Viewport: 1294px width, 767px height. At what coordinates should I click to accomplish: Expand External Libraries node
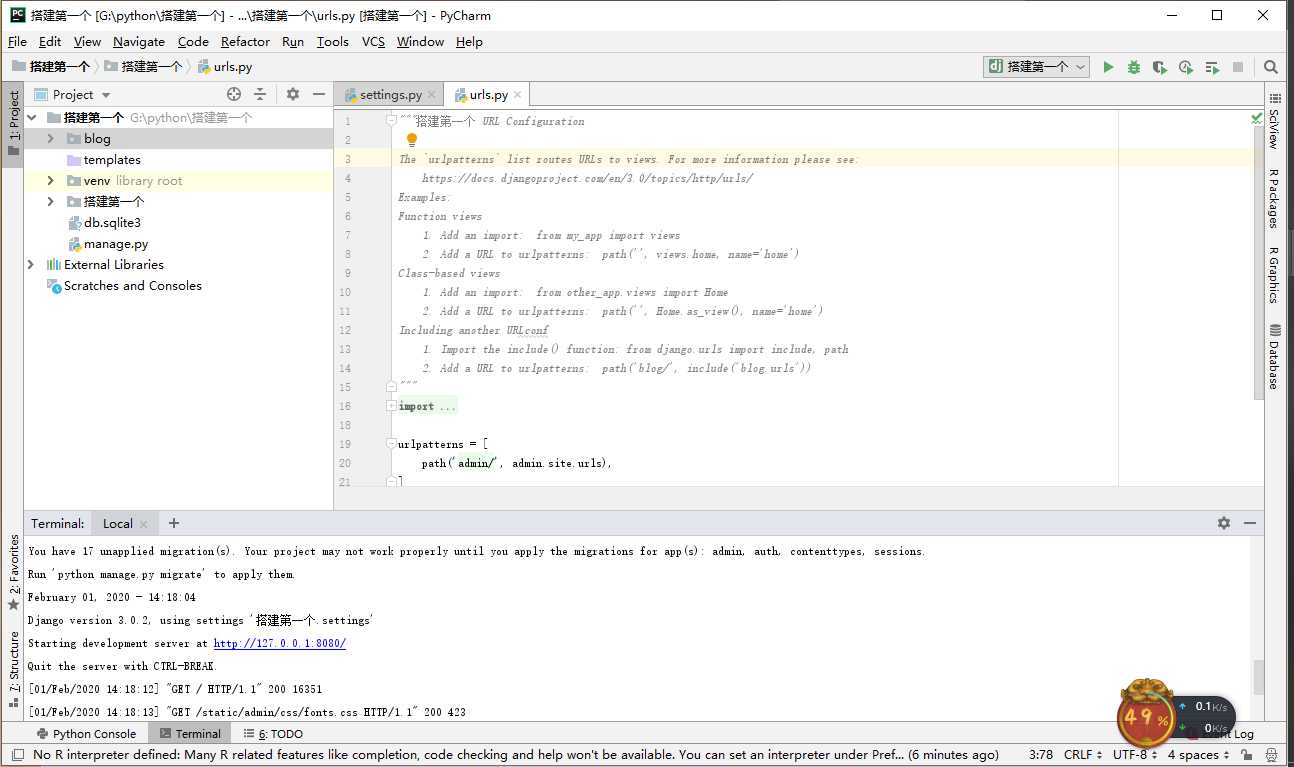click(31, 265)
